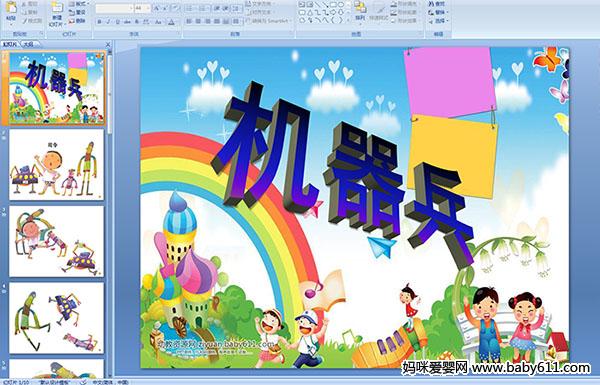Click the Clear Formatting eraser icon
Screen dimensions: 600x385
point(175,8)
